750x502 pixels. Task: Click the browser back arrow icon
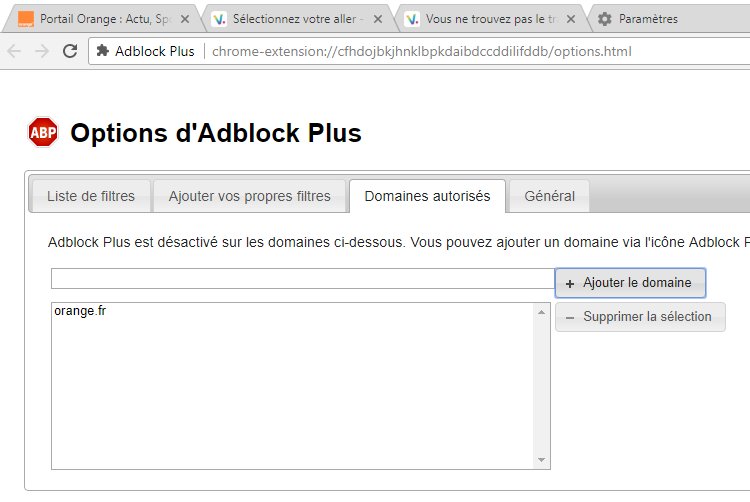[x=14, y=51]
